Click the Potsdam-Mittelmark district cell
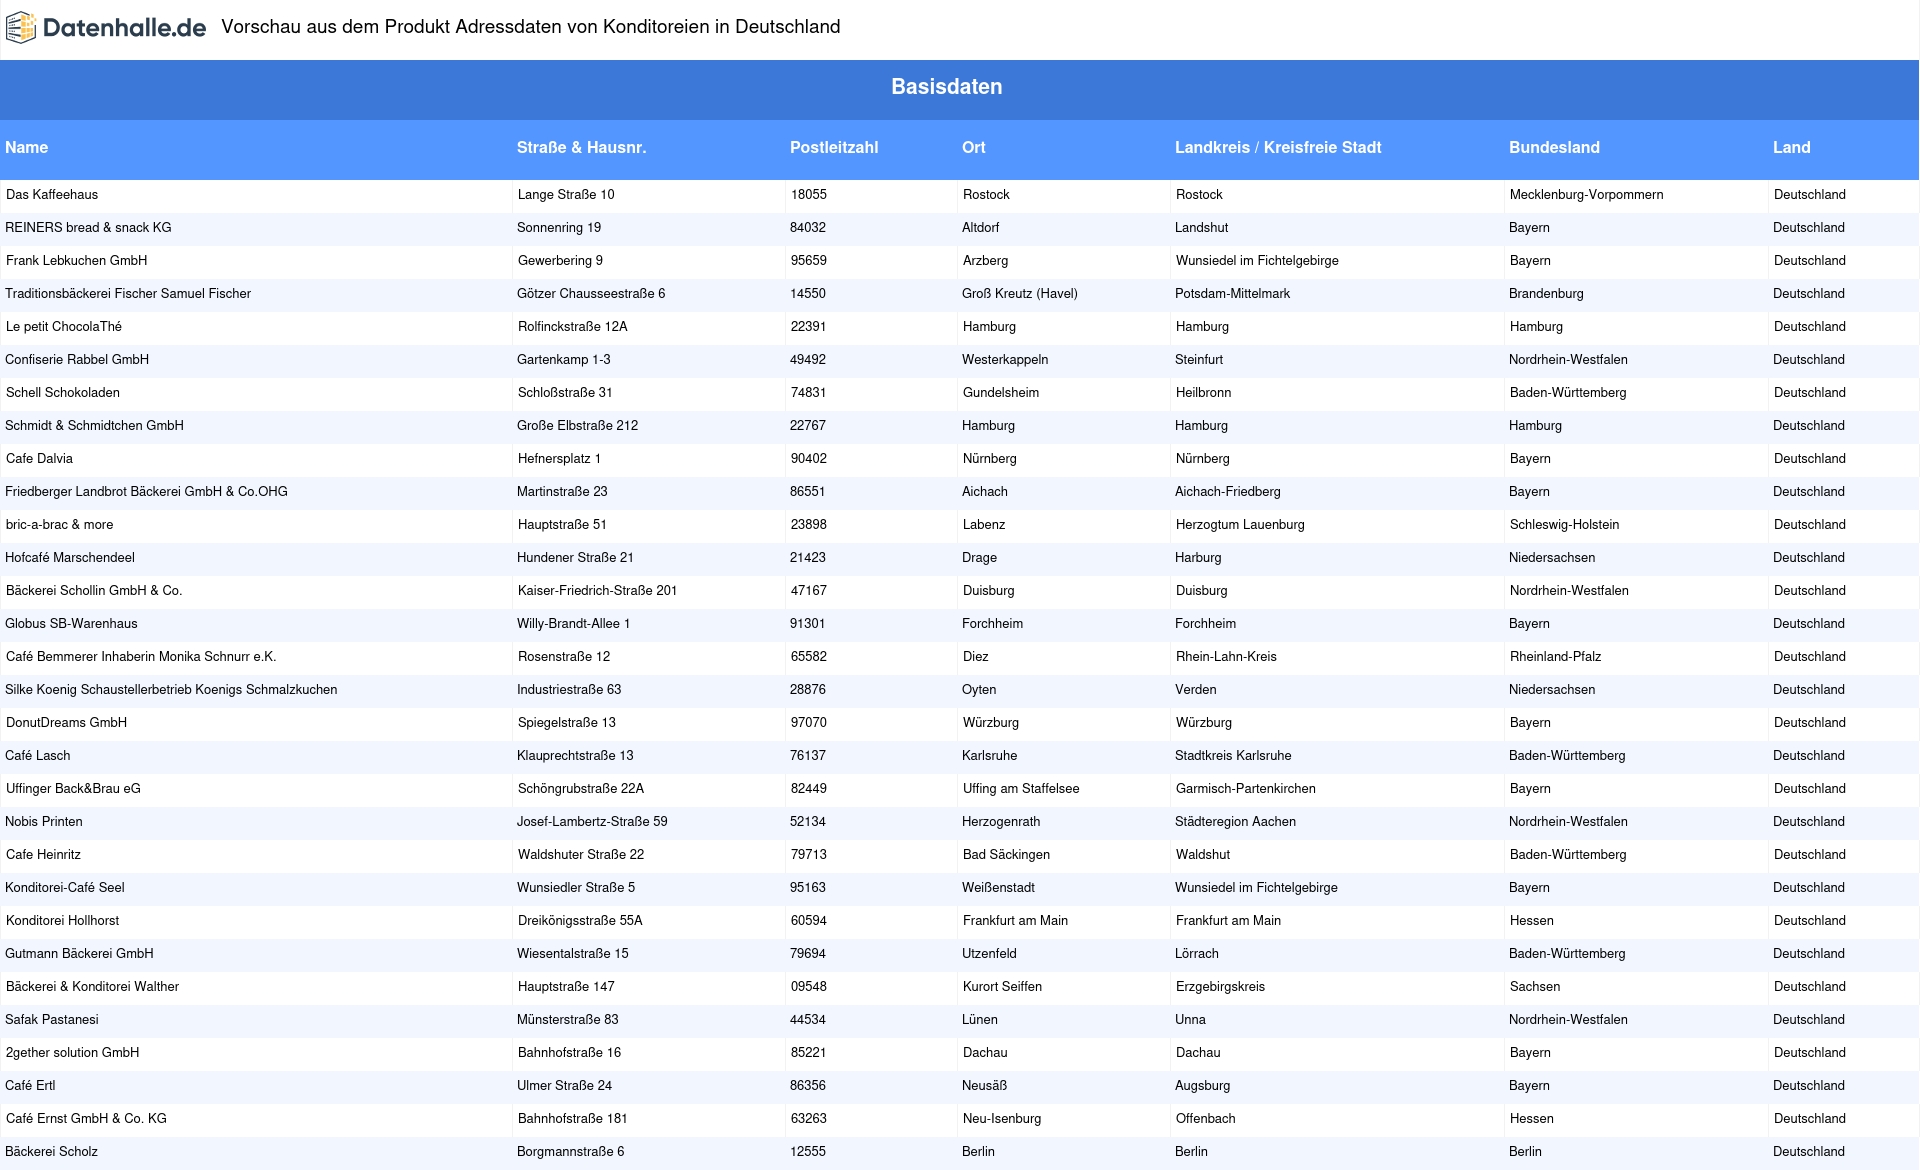 (1232, 294)
